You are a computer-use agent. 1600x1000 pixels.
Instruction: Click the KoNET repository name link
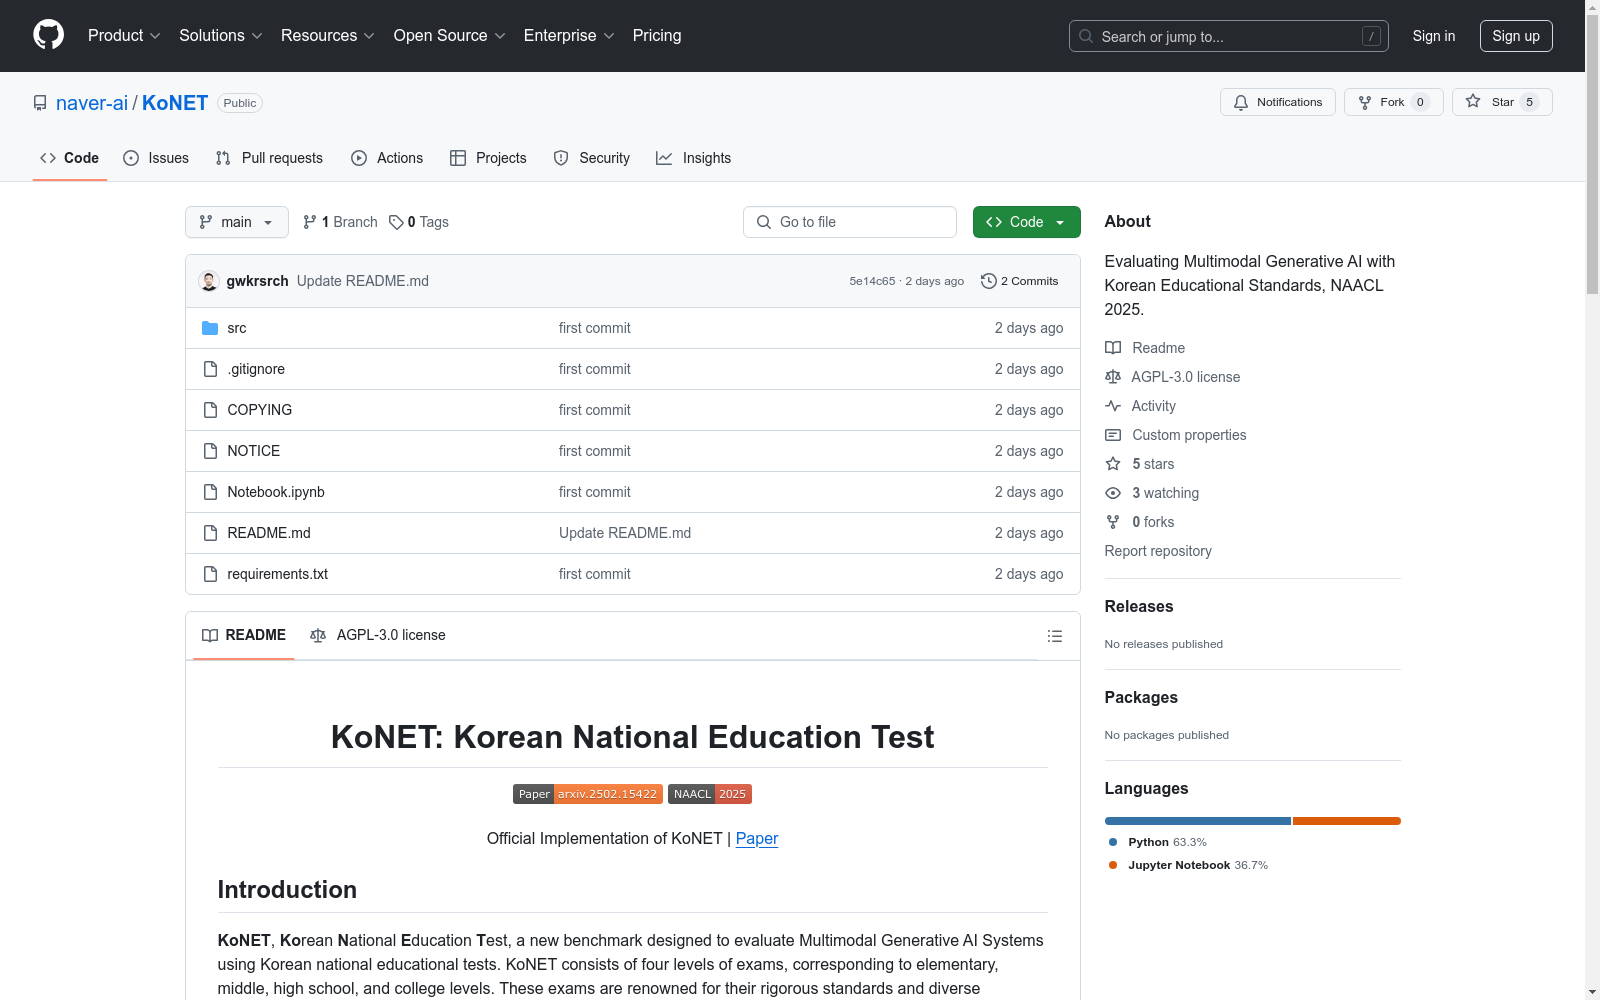175,103
